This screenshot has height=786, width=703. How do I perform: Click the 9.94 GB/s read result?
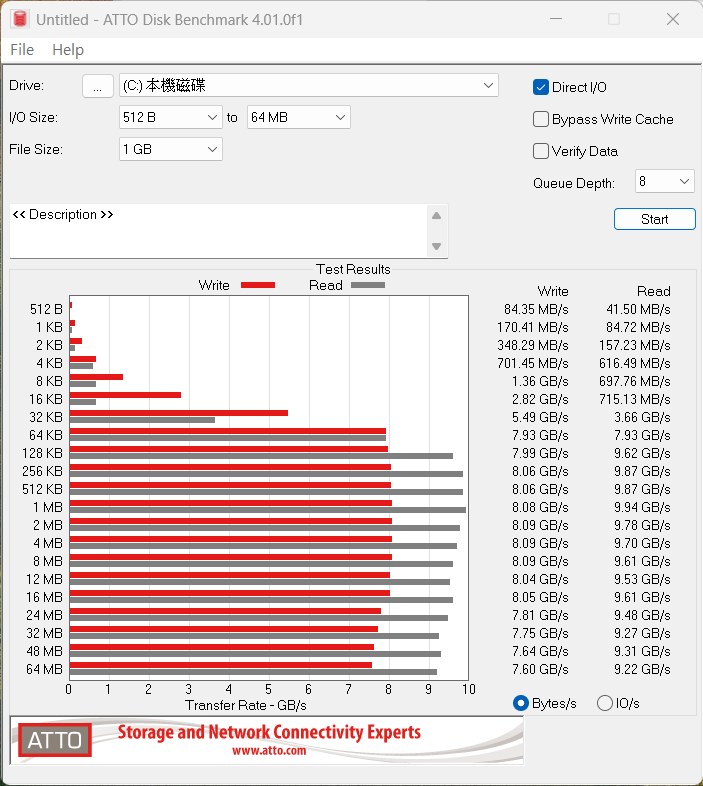pyautogui.click(x=642, y=507)
